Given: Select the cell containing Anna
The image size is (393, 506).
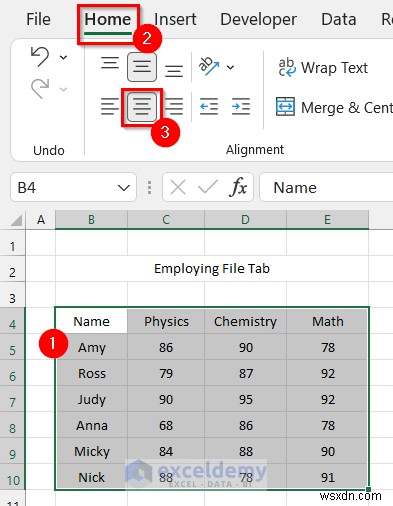Looking at the screenshot, I should 91,425.
